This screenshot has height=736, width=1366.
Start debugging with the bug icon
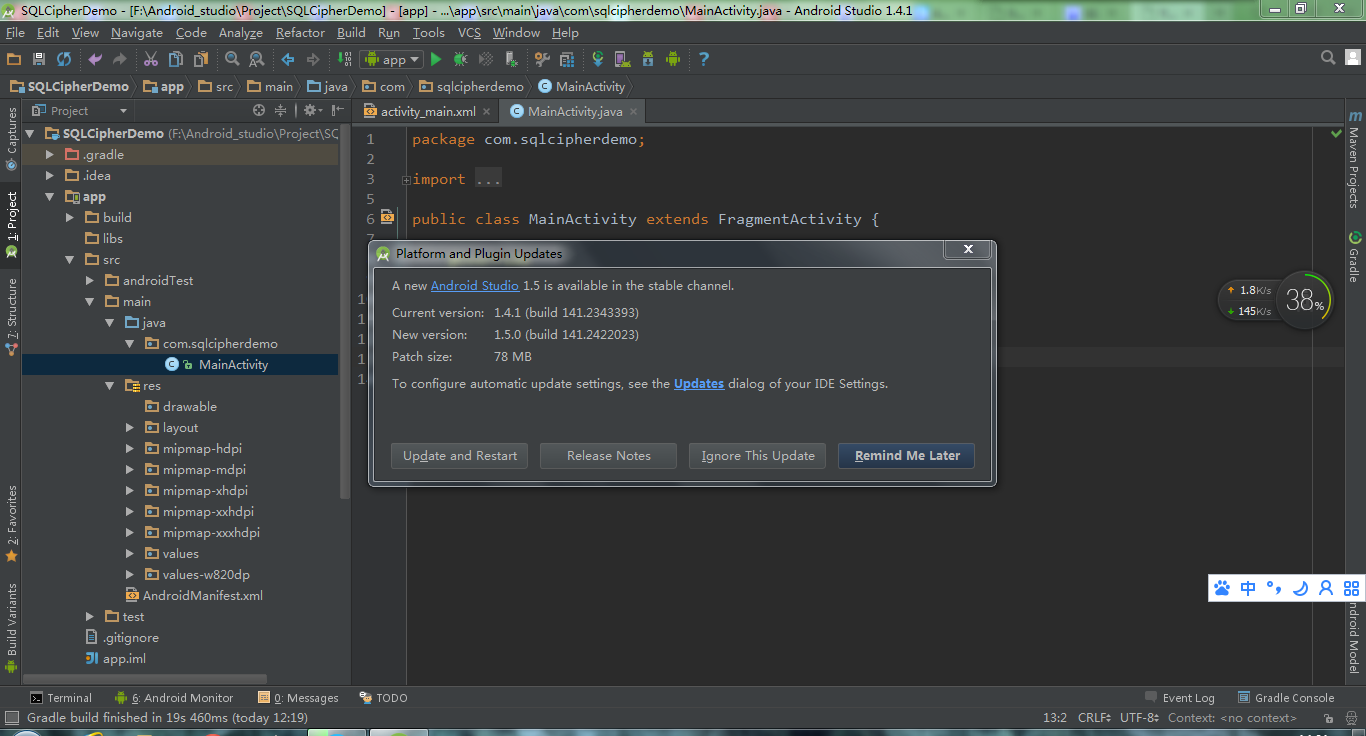(x=461, y=59)
